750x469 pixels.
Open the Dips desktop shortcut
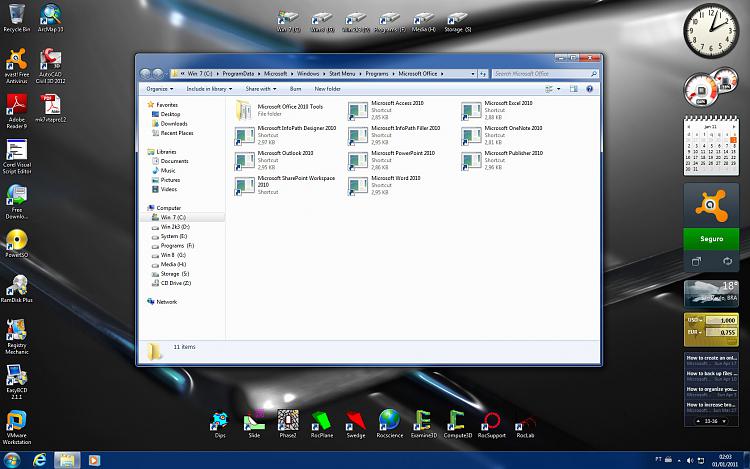(x=220, y=425)
